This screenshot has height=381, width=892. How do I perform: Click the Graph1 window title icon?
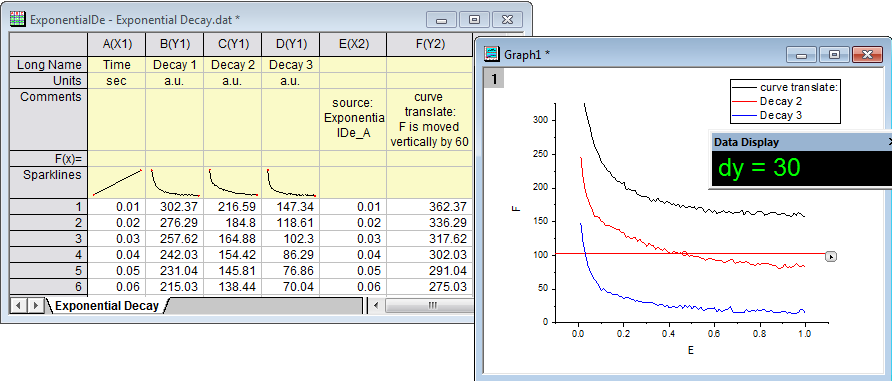point(492,55)
